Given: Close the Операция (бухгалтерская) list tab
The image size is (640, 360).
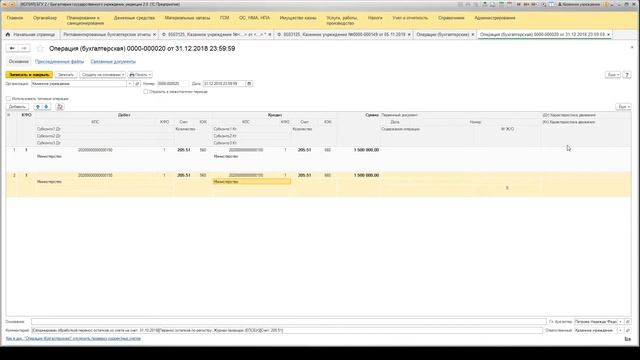Looking at the screenshot, I should (473, 35).
